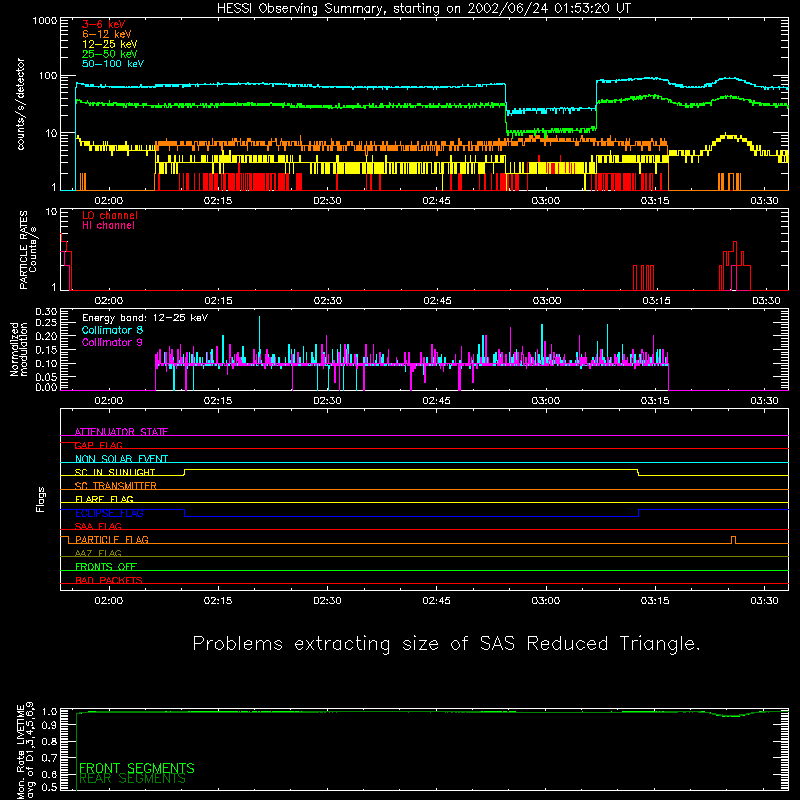
Task: Click the GAP FLAG label
Action: coord(98,445)
